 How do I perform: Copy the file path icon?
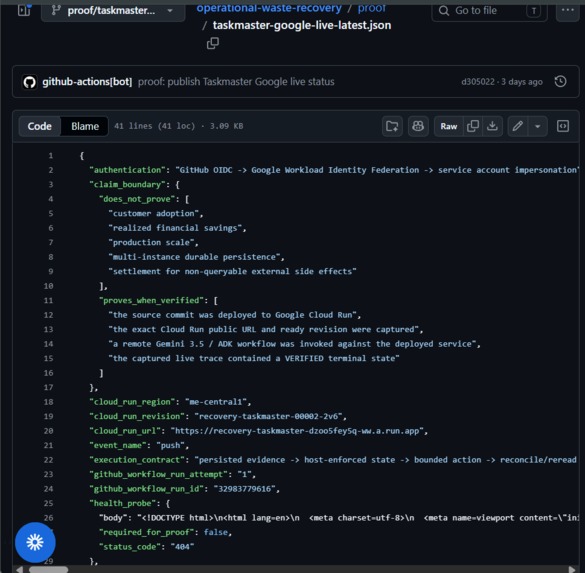pos(213,43)
